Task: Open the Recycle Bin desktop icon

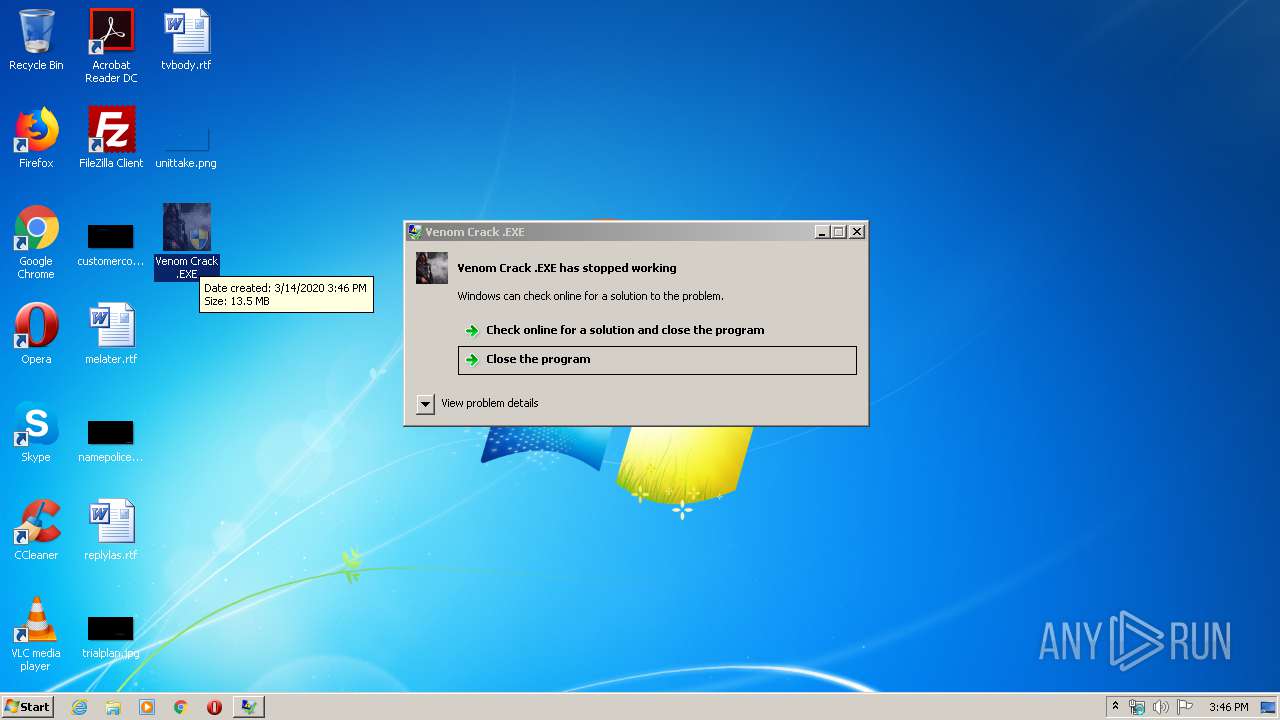Action: pyautogui.click(x=36, y=40)
